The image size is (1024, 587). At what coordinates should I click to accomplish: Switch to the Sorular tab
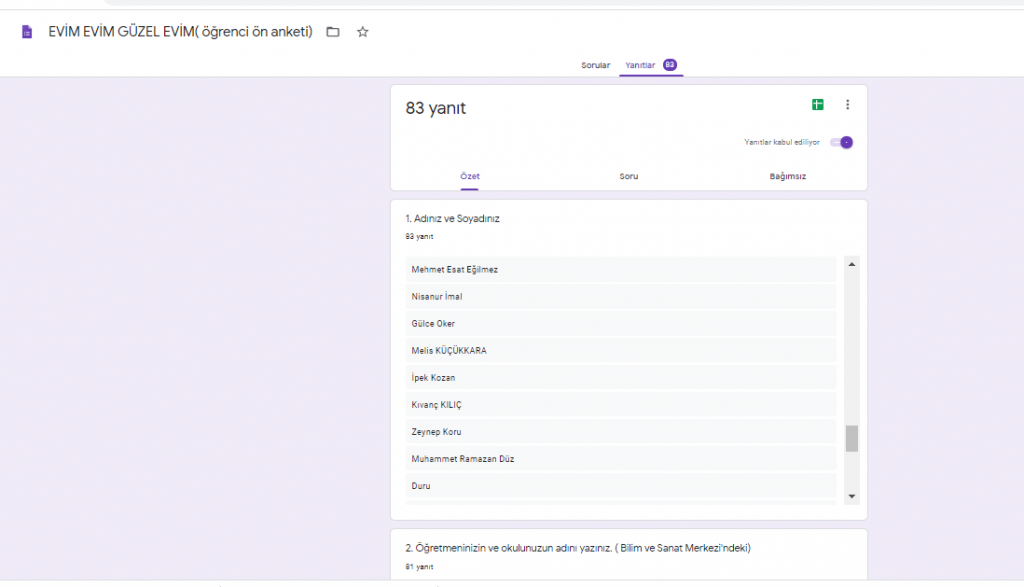pyautogui.click(x=596, y=65)
